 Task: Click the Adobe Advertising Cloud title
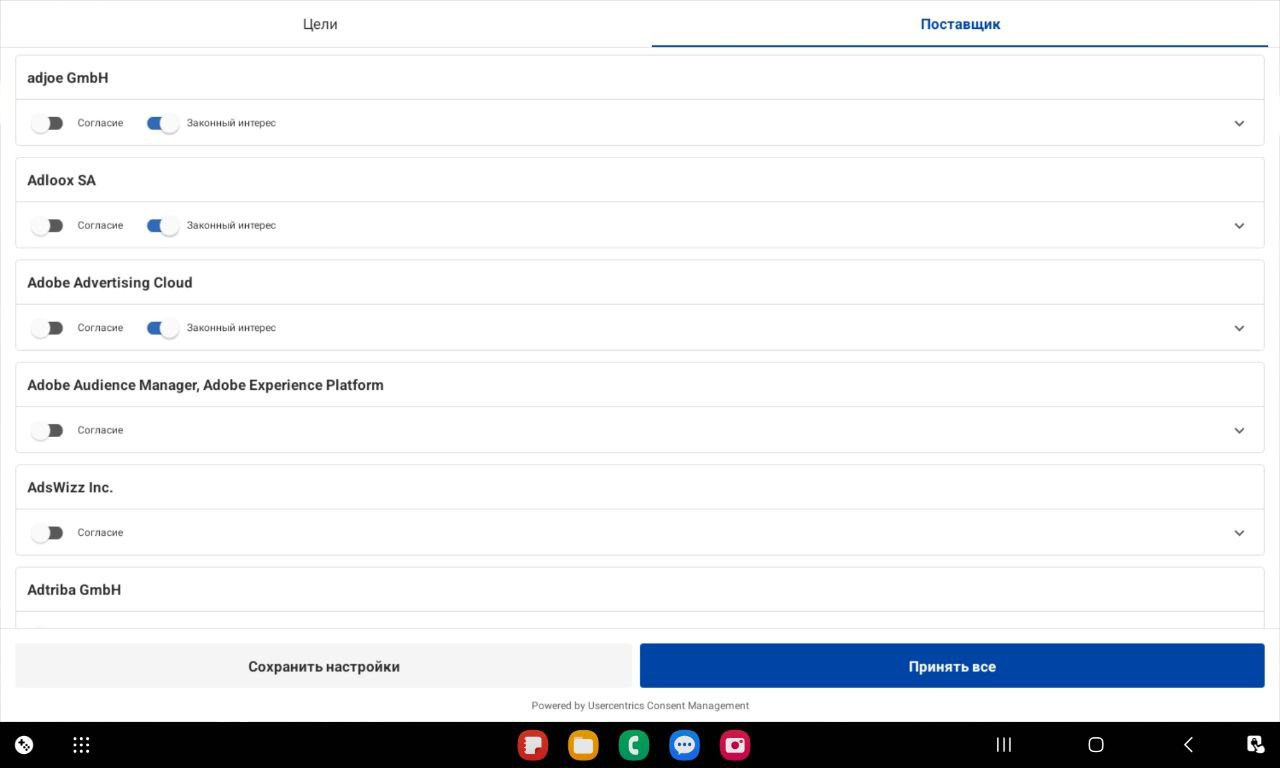tap(110, 283)
